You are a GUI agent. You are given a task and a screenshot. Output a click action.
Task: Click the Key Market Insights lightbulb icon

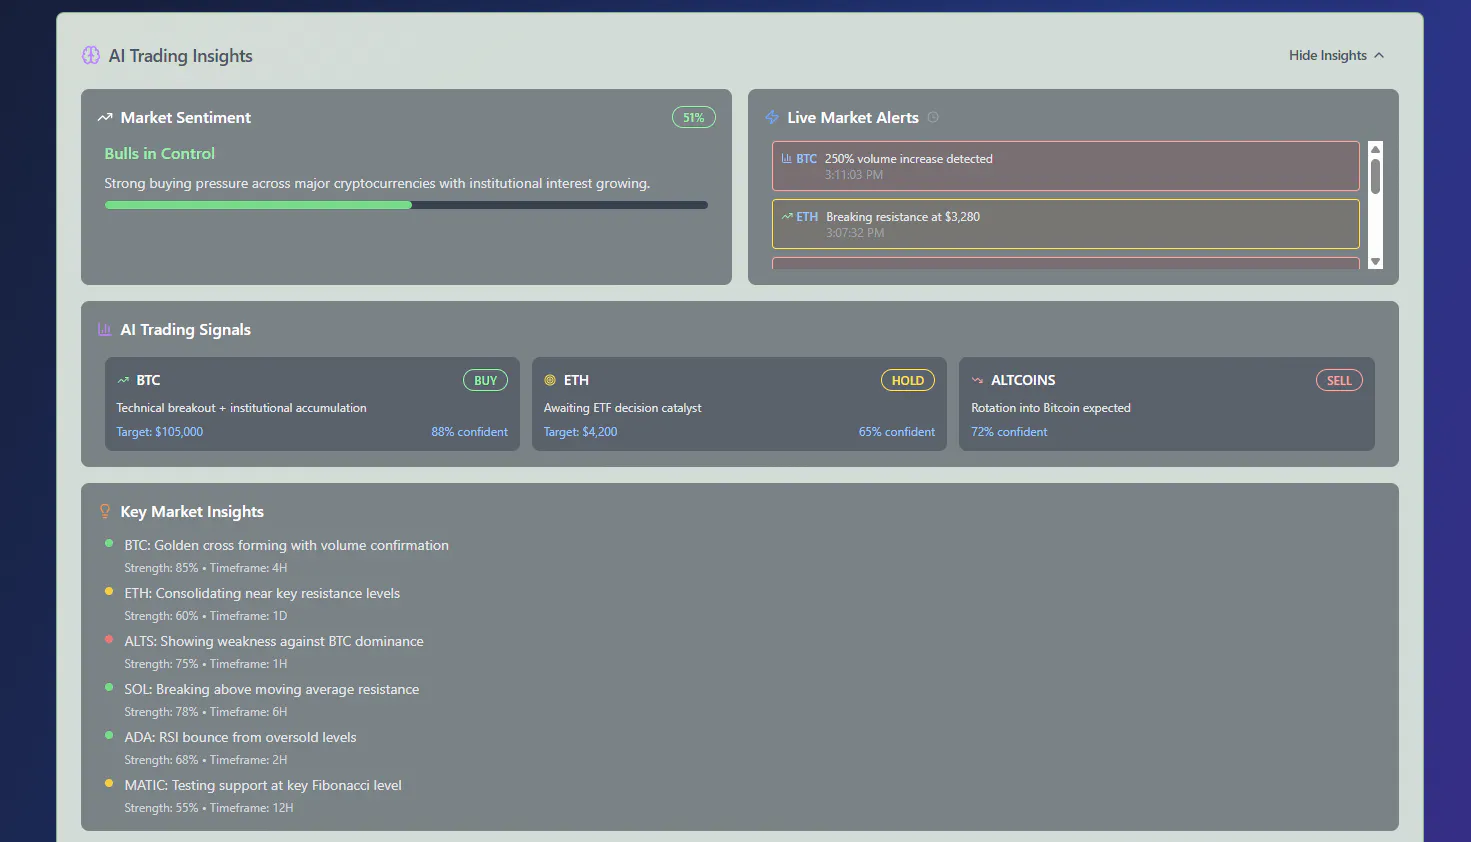(105, 511)
